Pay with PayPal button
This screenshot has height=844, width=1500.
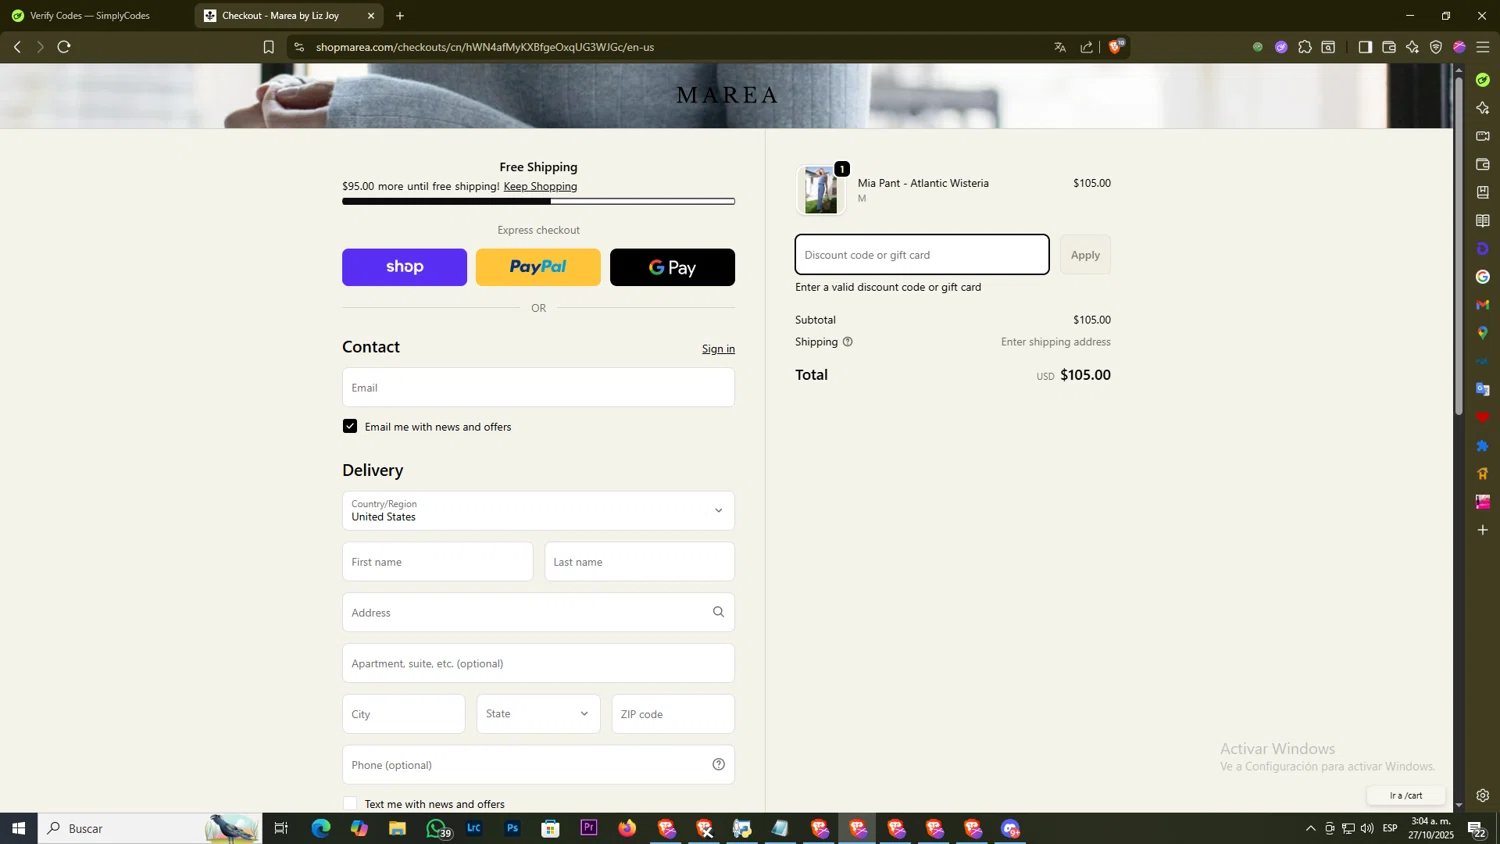point(538,267)
